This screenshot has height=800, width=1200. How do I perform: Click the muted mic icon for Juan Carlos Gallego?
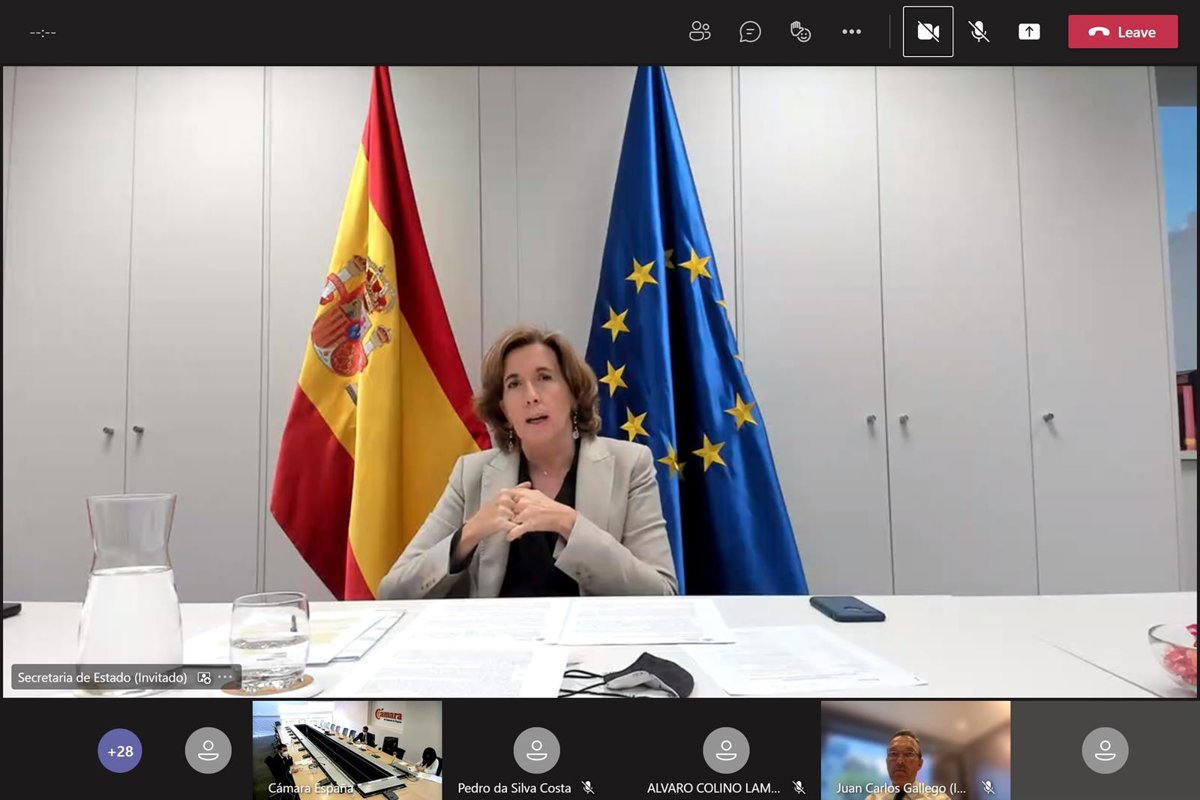click(988, 788)
